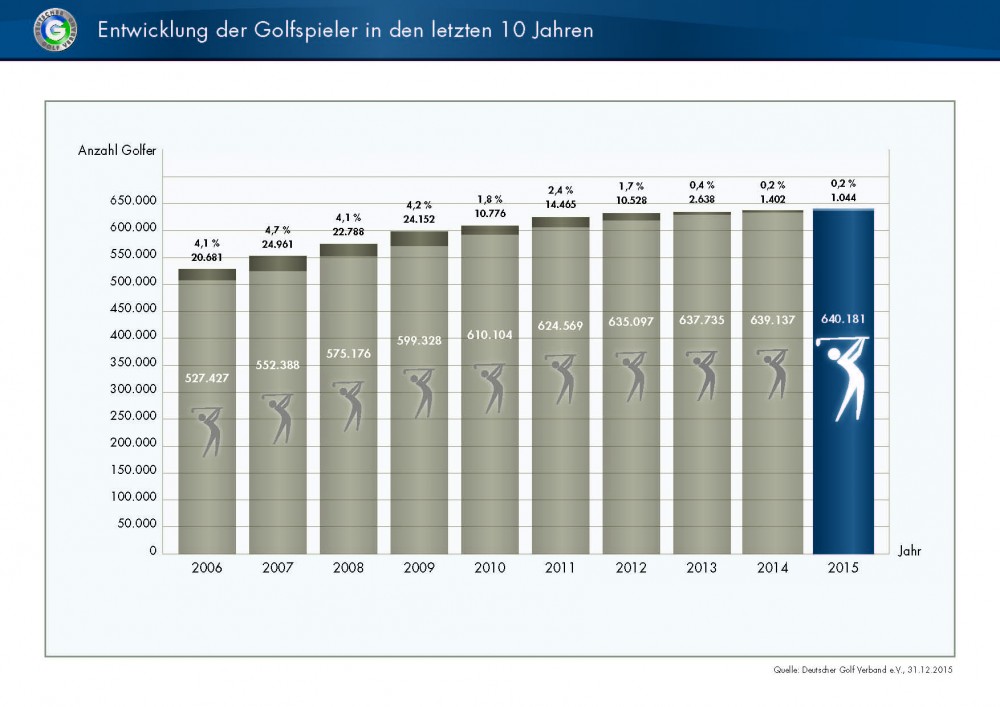This screenshot has width=1000, height=707.
Task: Select the 527.427 value label
Action: point(208,378)
